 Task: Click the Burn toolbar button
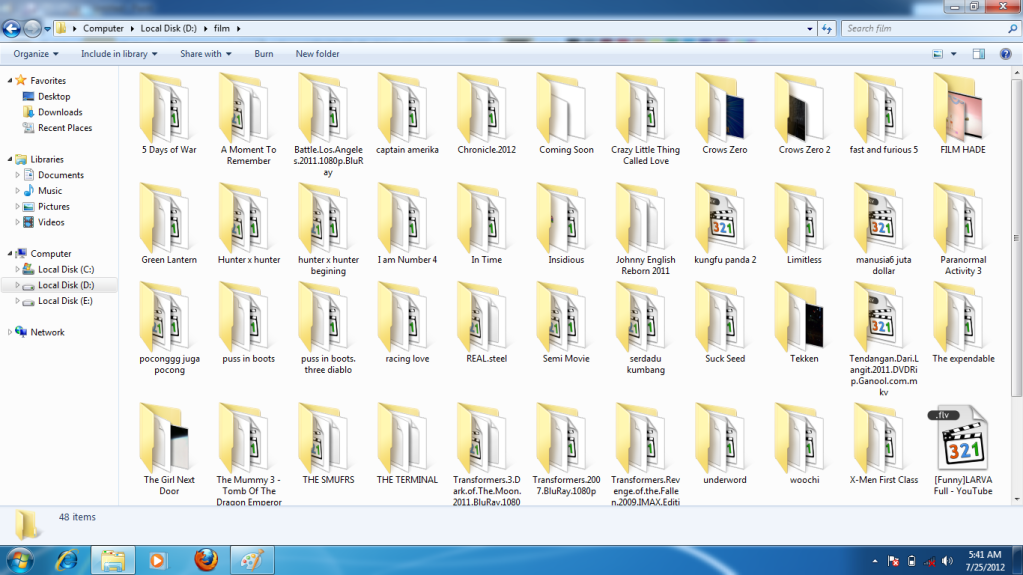pos(264,54)
